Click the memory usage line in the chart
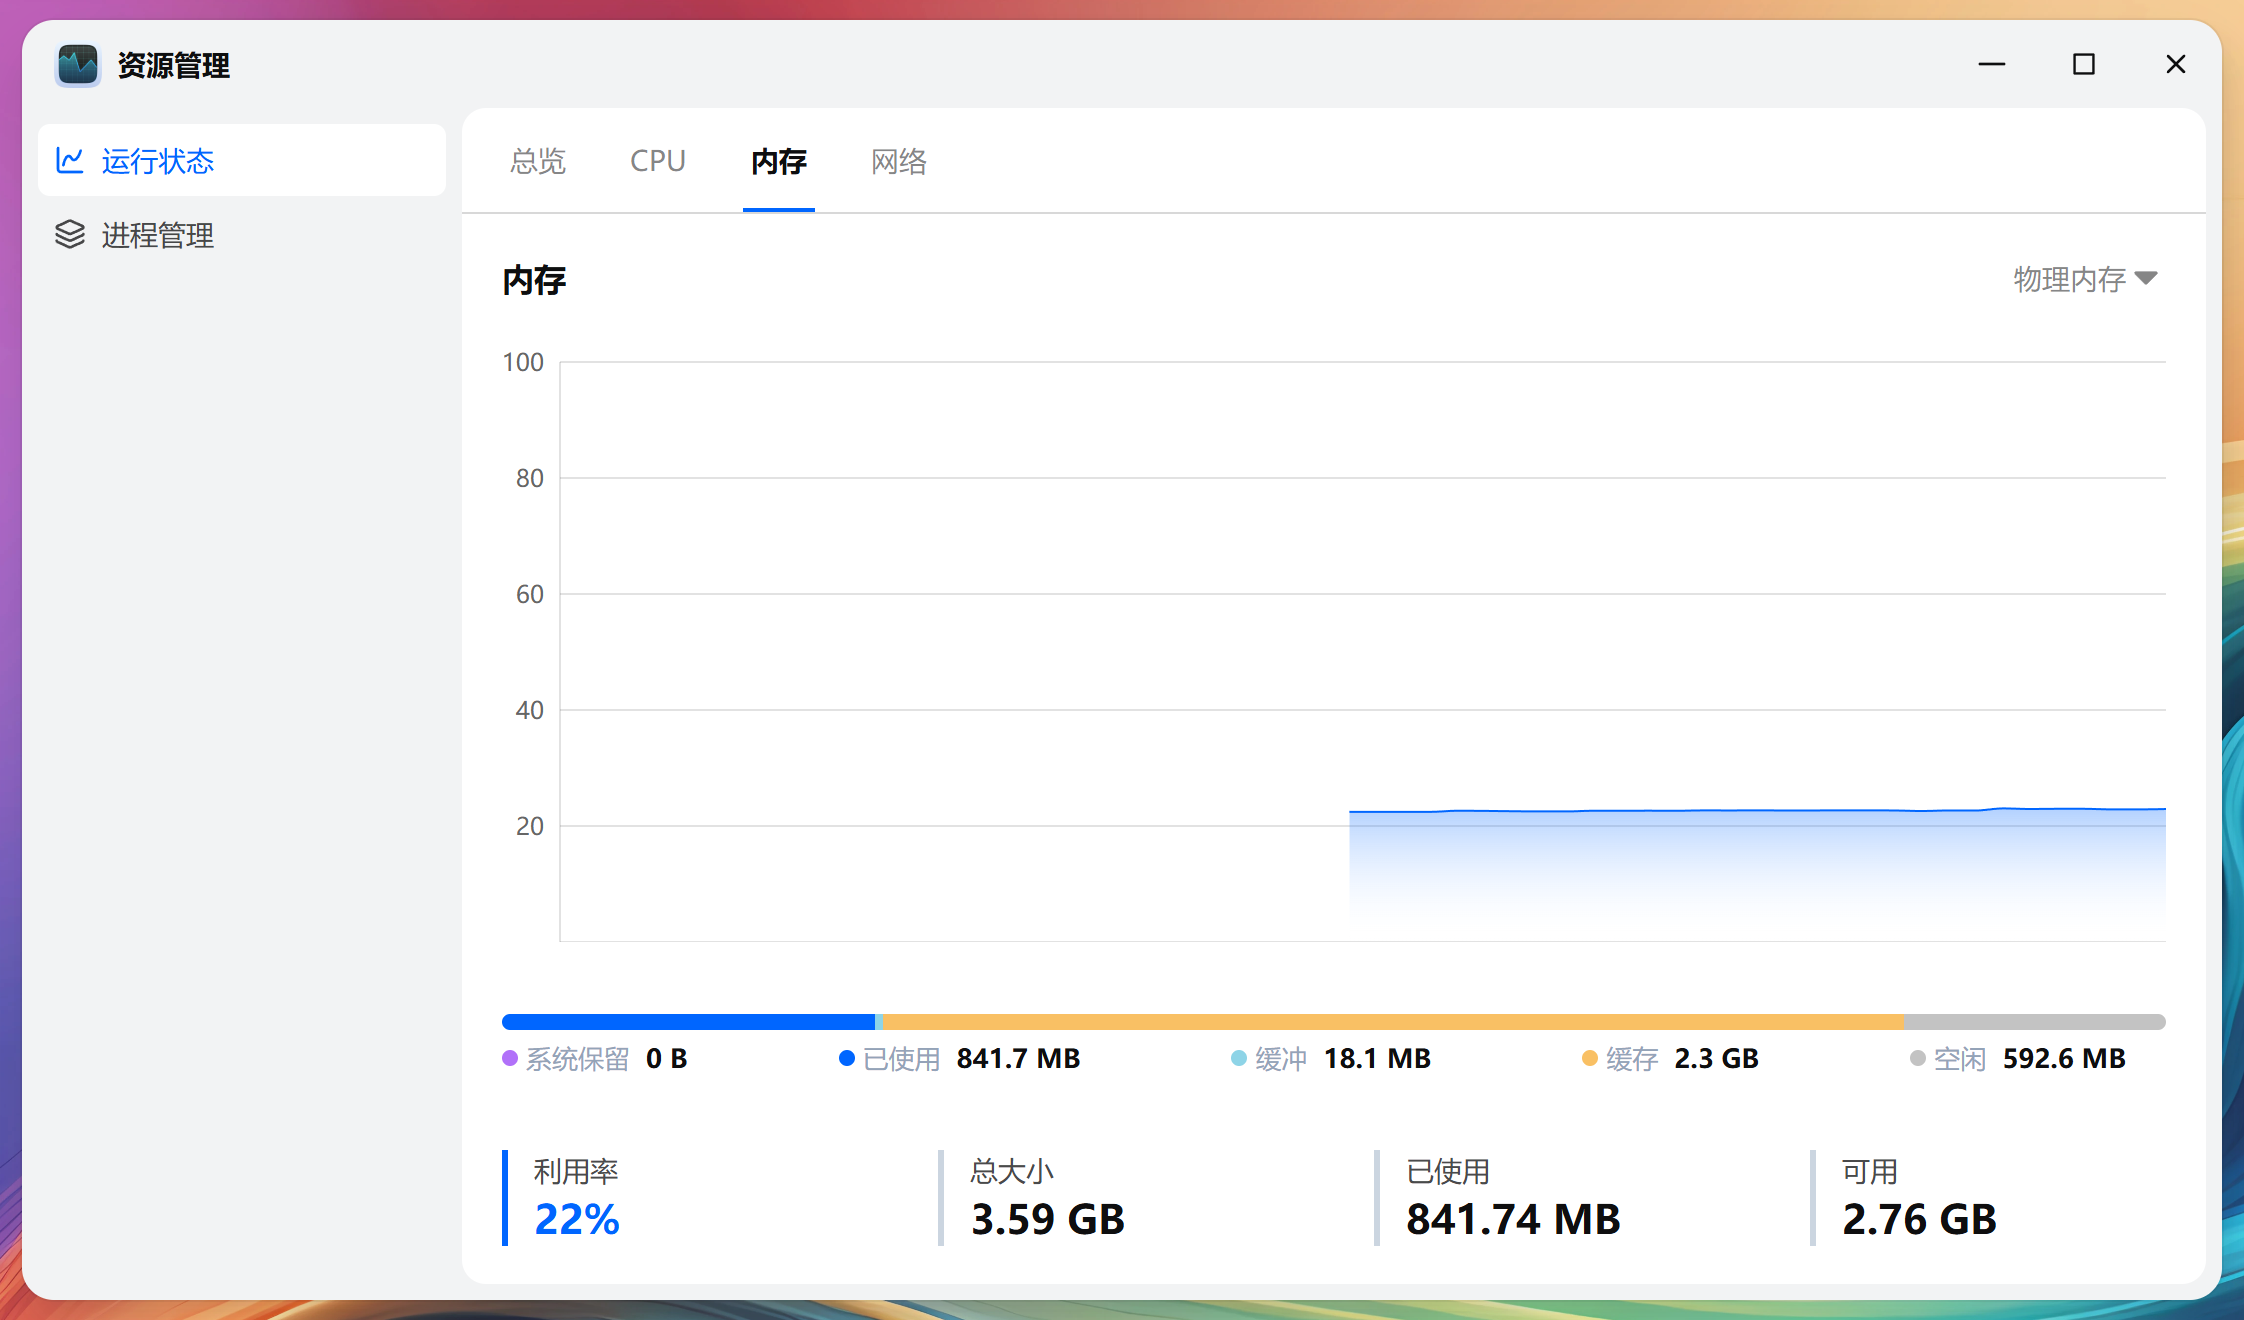 [x=1750, y=810]
